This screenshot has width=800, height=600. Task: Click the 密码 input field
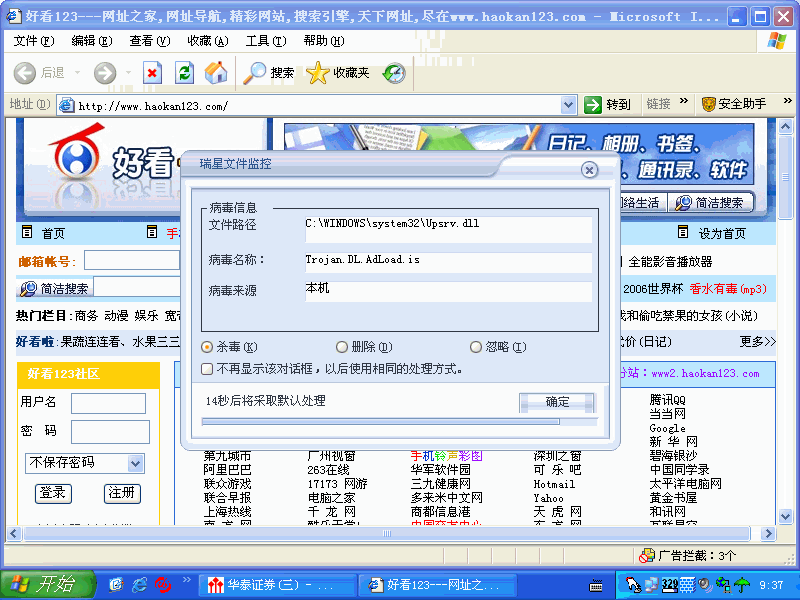(x=110, y=432)
